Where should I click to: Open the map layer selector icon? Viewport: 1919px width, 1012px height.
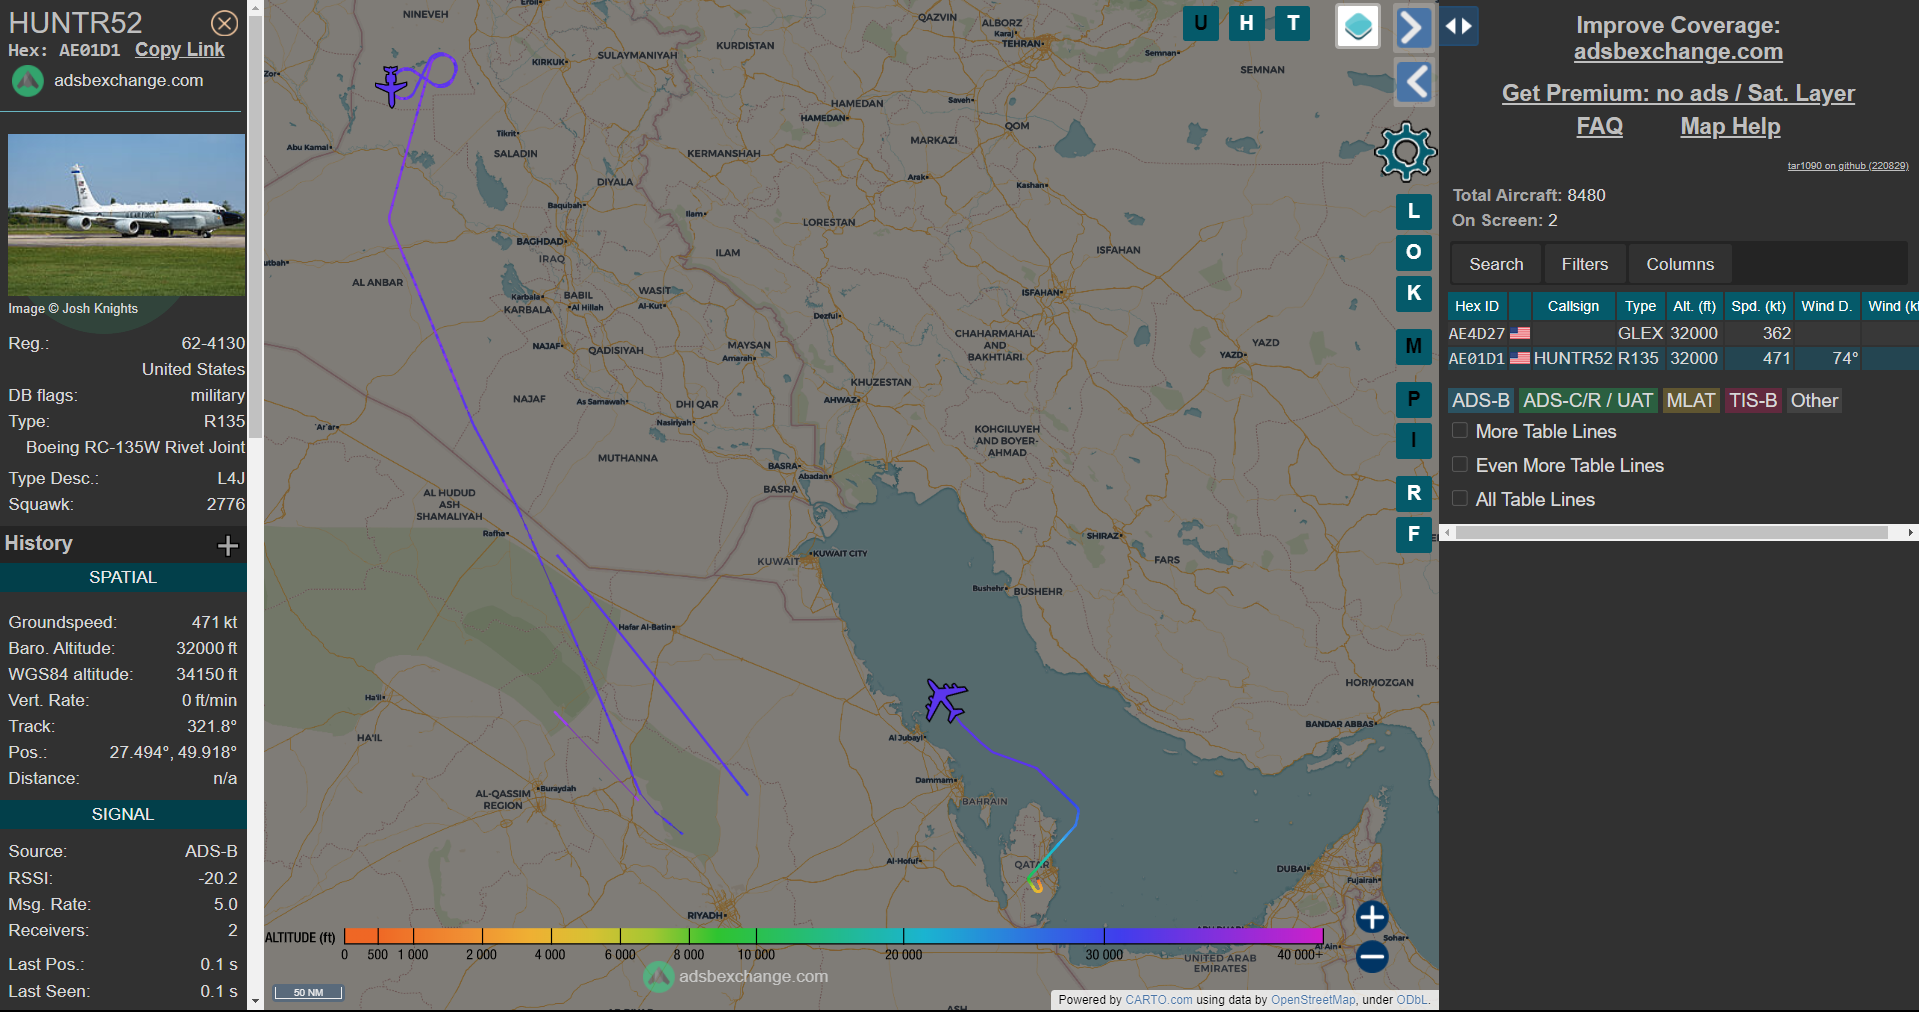1358,26
